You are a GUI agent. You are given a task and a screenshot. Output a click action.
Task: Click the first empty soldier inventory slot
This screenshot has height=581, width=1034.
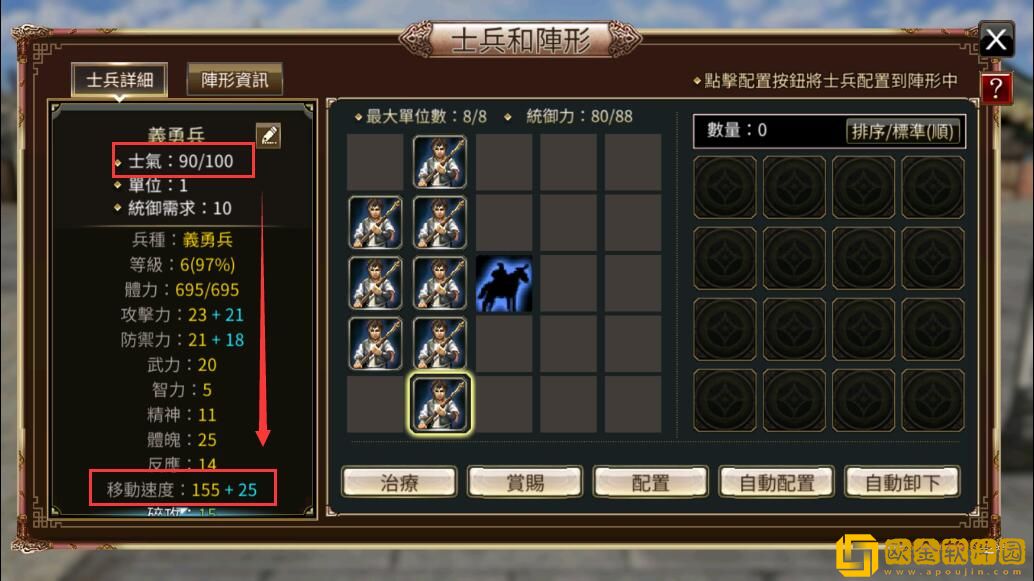click(x=724, y=187)
